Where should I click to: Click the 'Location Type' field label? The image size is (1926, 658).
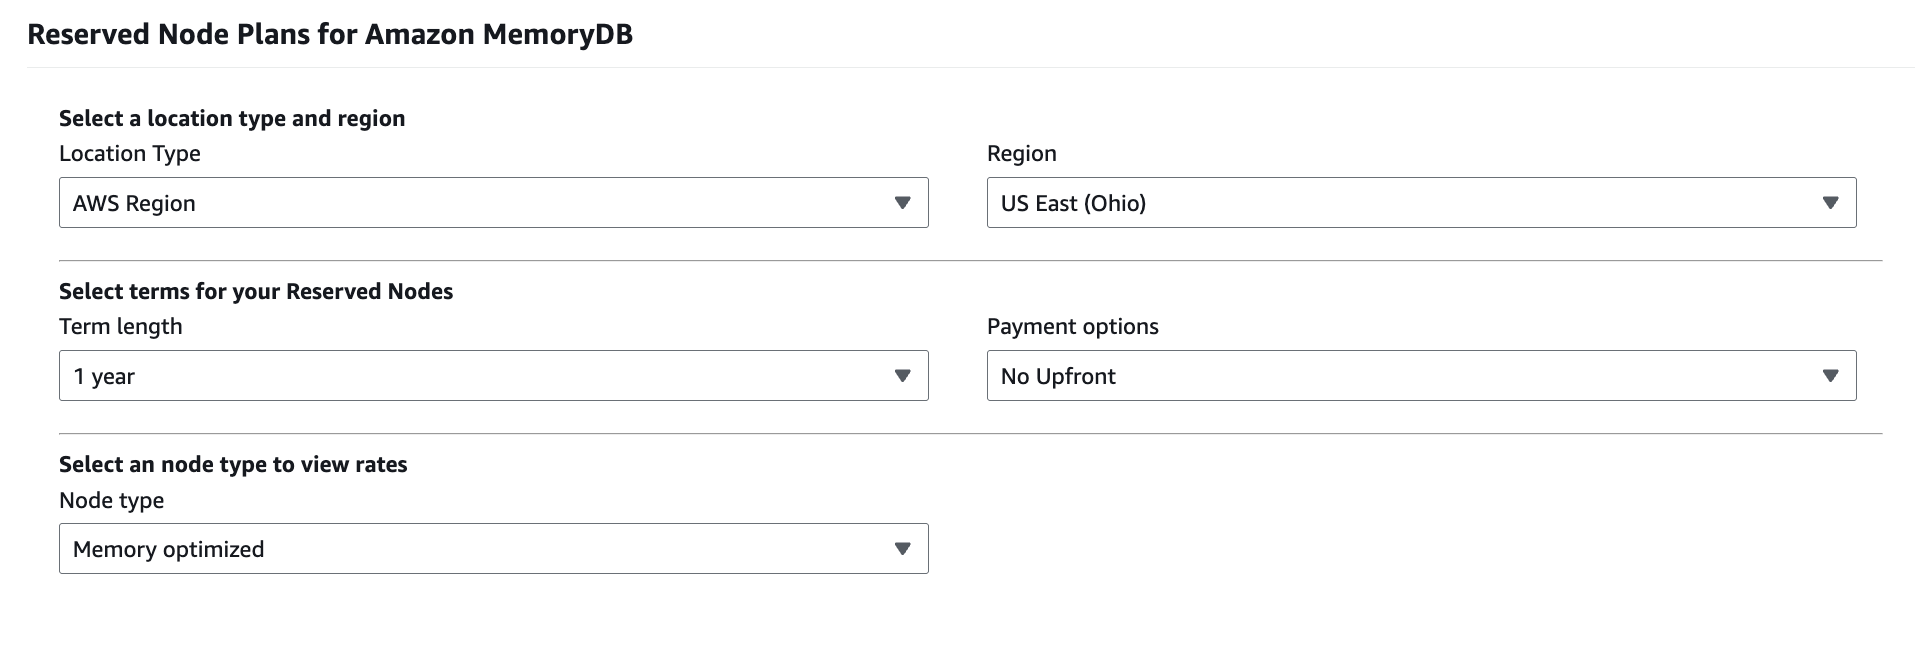click(130, 154)
